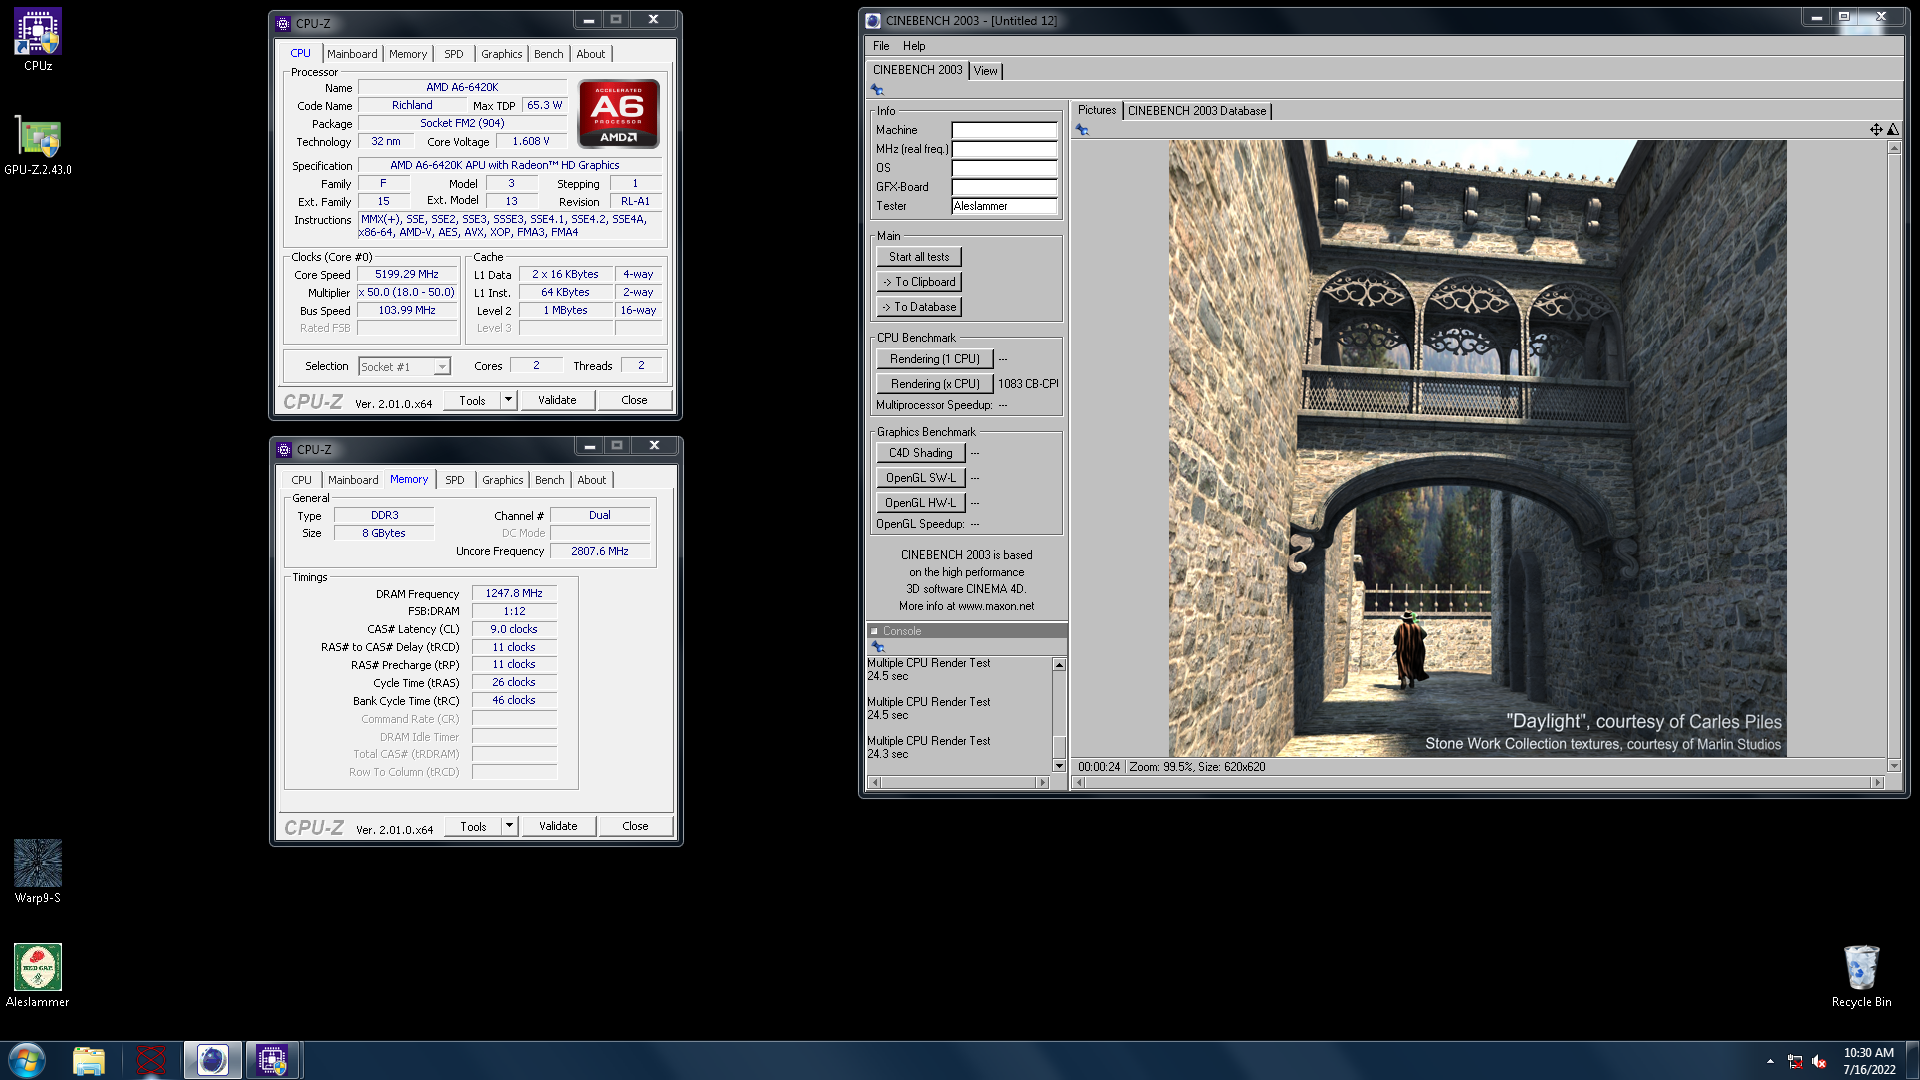Click Start all tests button
This screenshot has height=1080, width=1920.
pyautogui.click(x=919, y=257)
